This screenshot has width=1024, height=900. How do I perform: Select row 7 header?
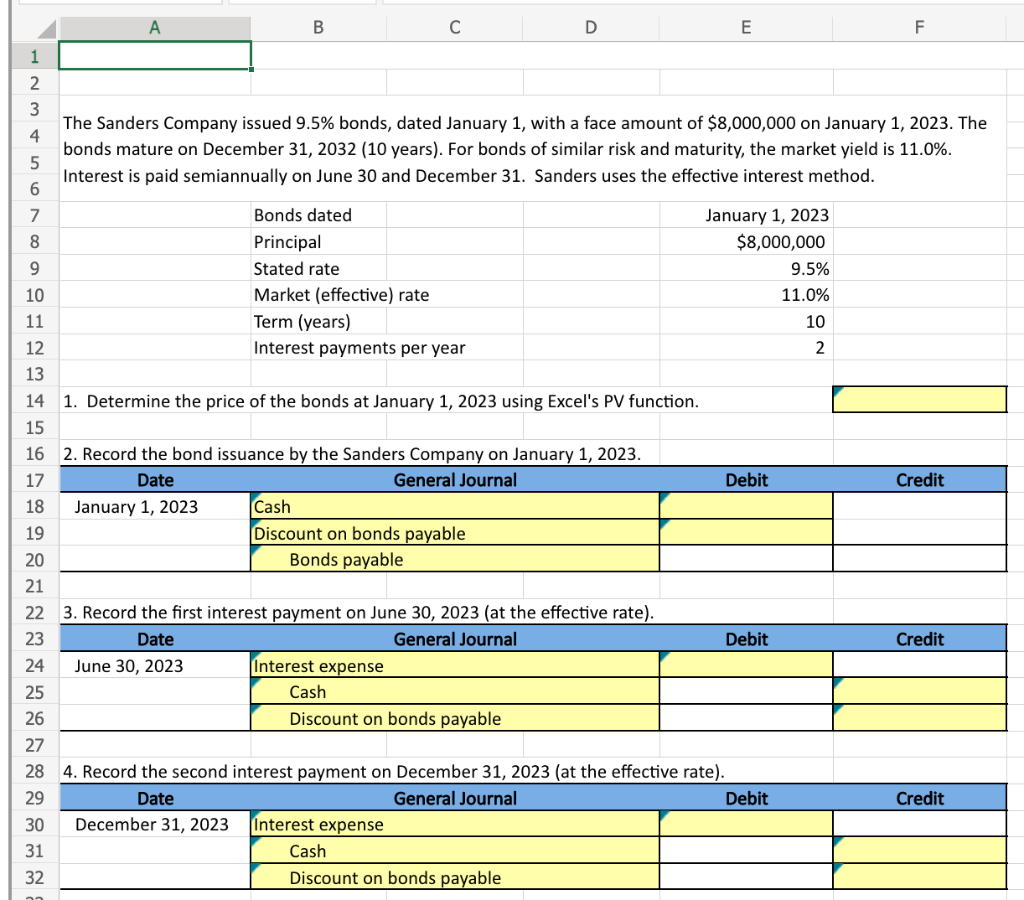35,215
